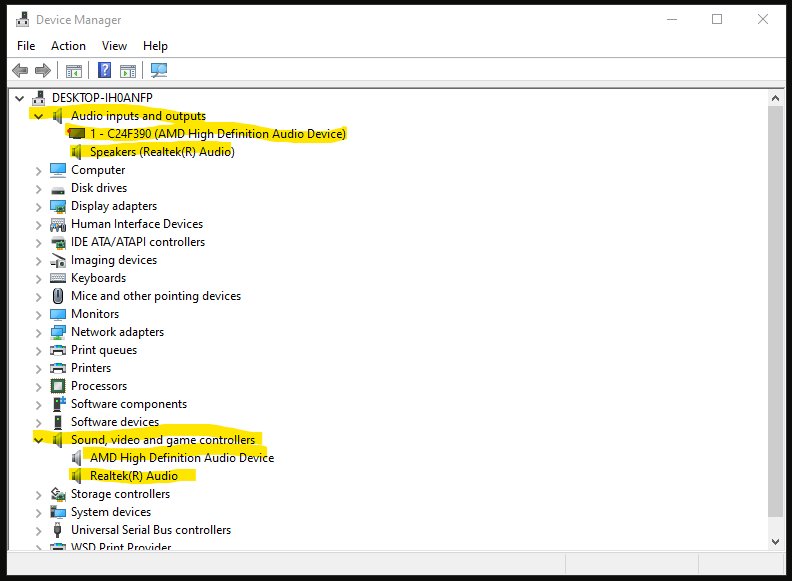The image size is (792, 581).
Task: Select the Universal Serial Bus controllers label
Action: click(x=151, y=530)
